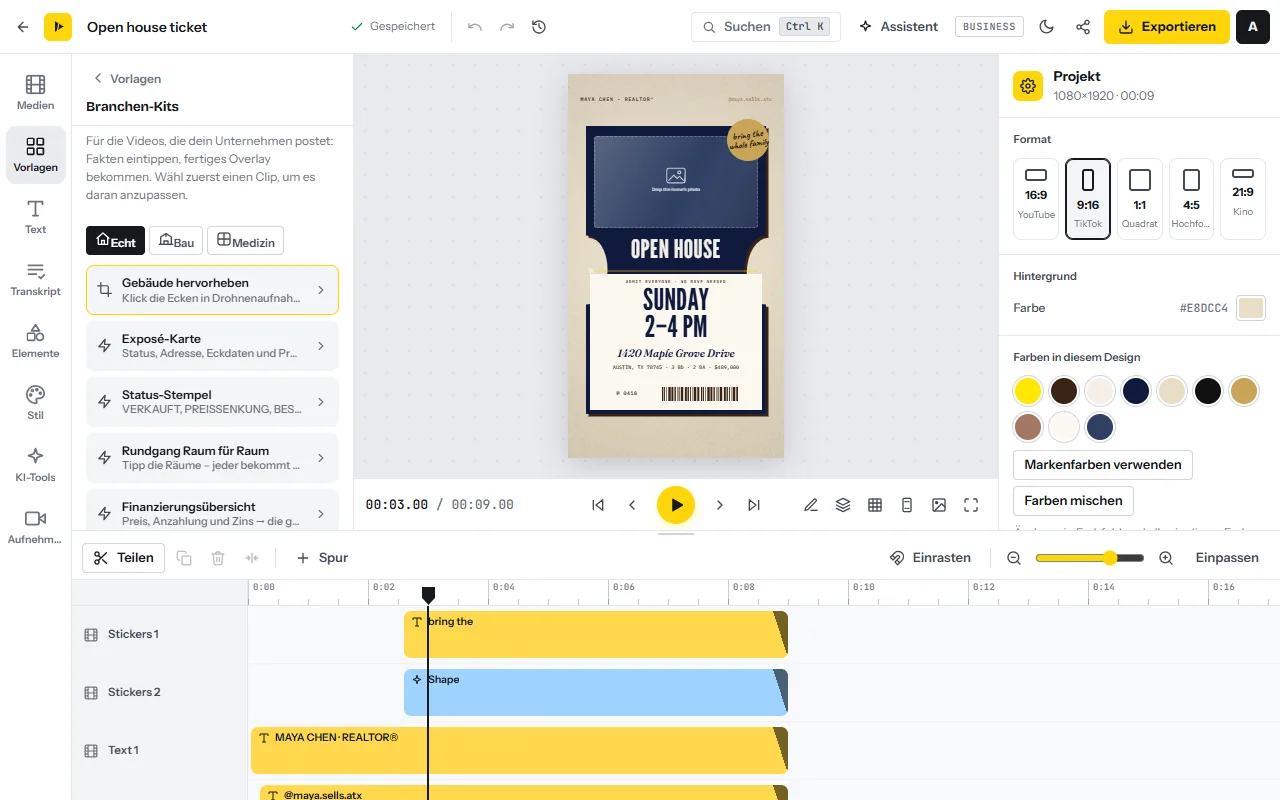Choose 4:5 Hochformat format
This screenshot has height=800, width=1280.
click(x=1191, y=198)
